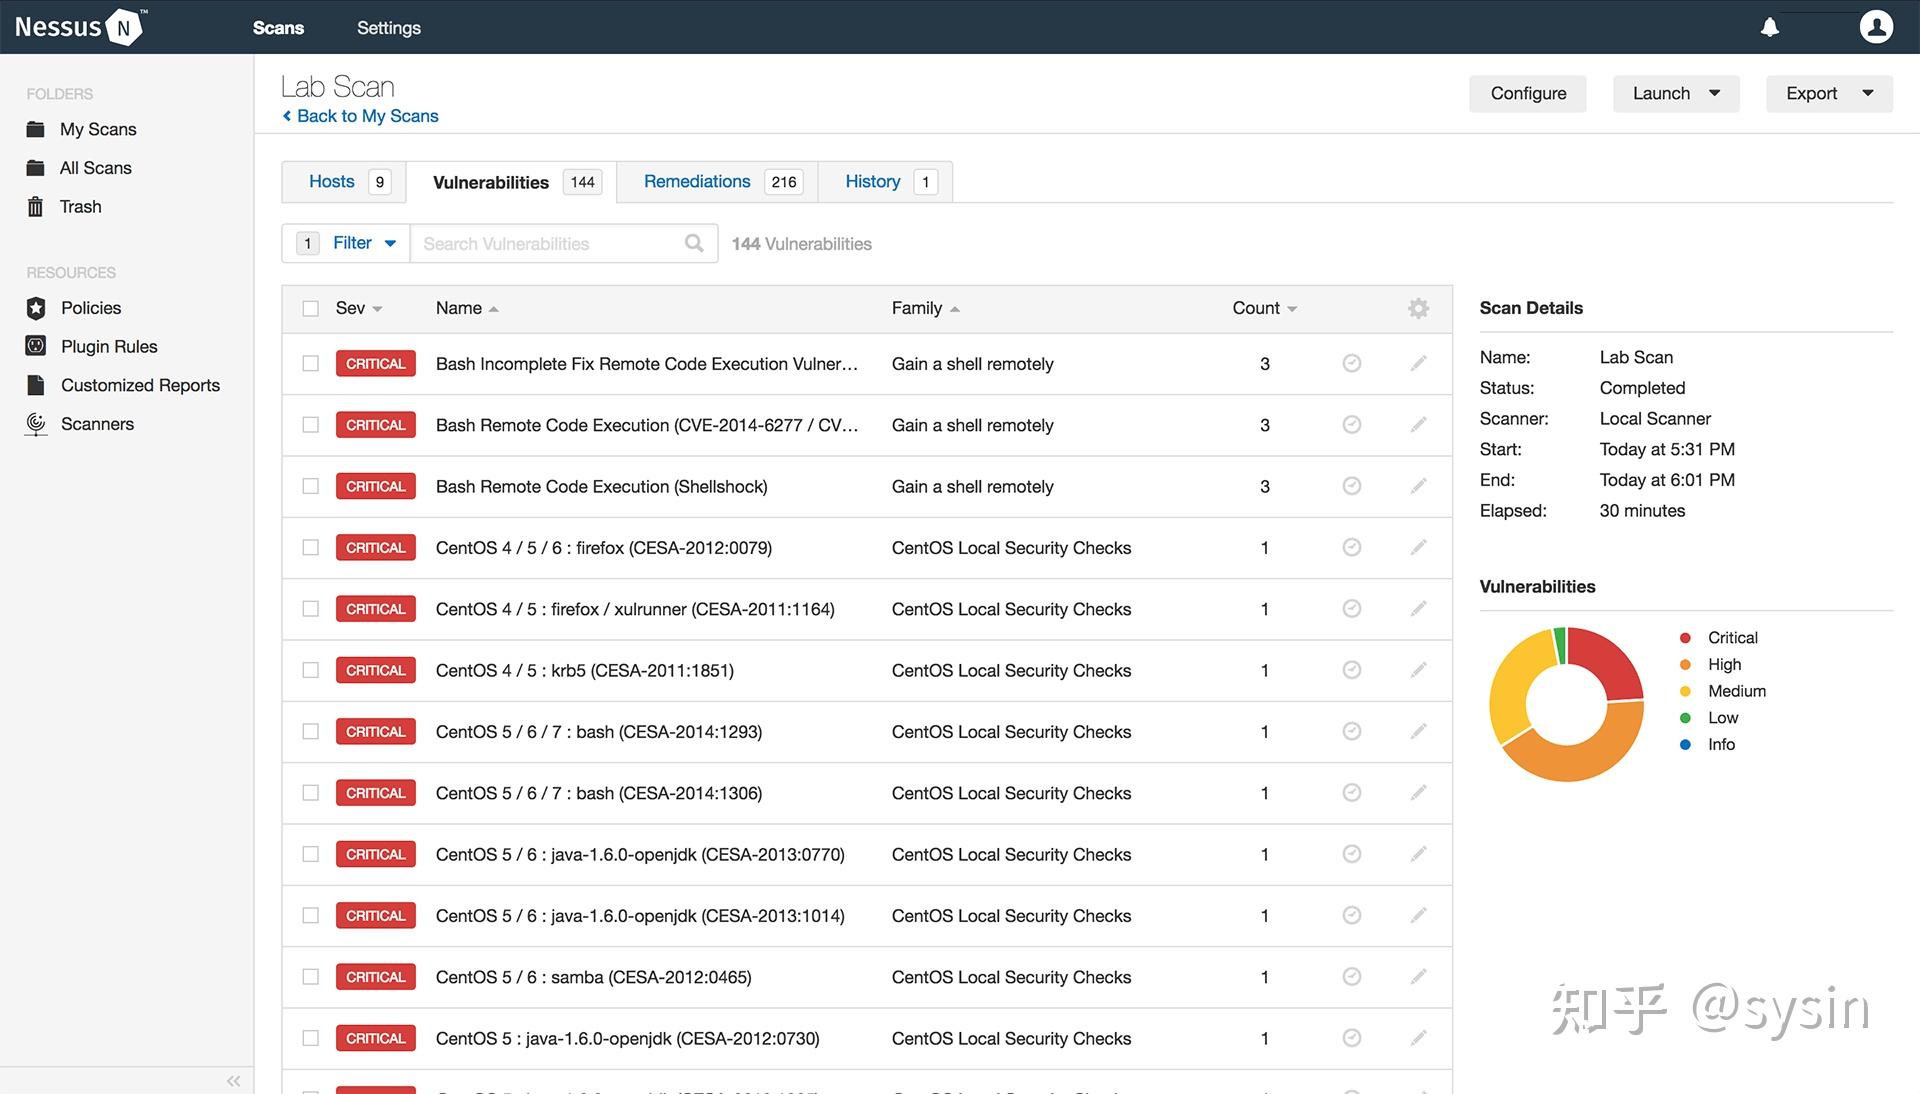The width and height of the screenshot is (1920, 1094).
Task: Check the Shellshock row checkbox
Action: (x=311, y=486)
